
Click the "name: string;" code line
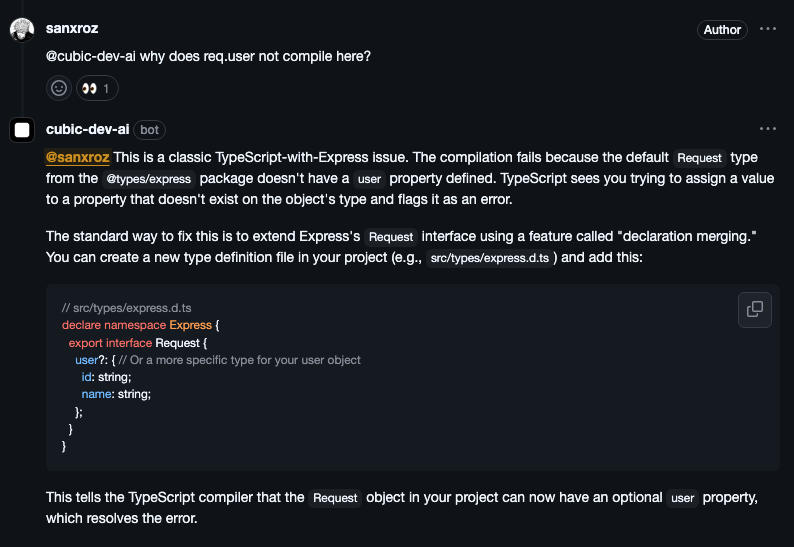[116, 394]
